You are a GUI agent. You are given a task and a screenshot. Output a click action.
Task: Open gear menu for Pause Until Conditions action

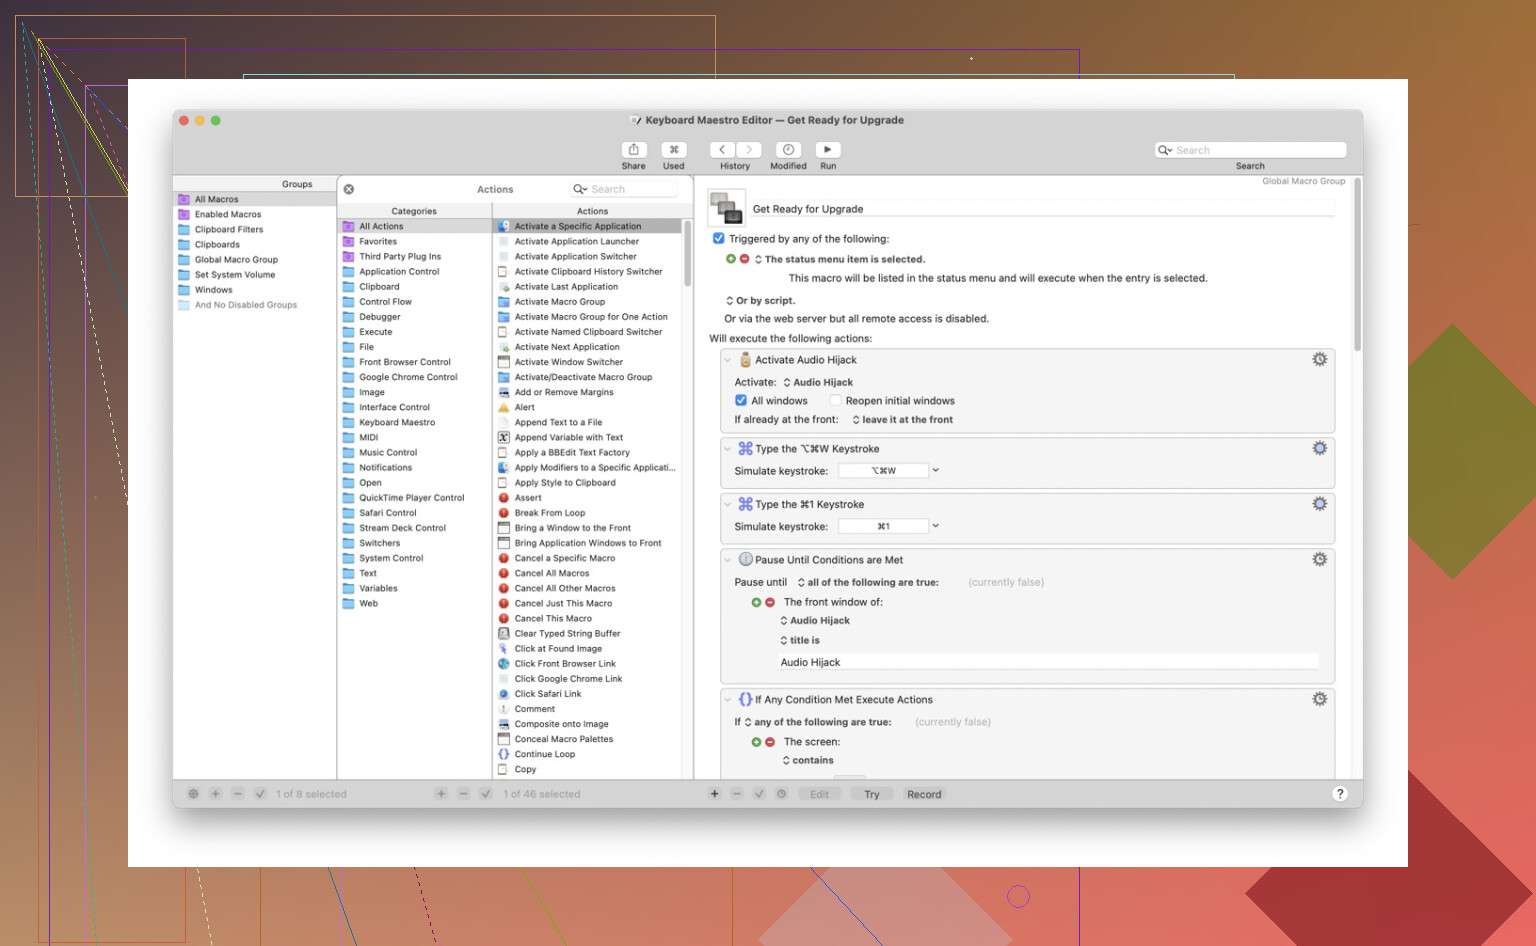[x=1319, y=560]
